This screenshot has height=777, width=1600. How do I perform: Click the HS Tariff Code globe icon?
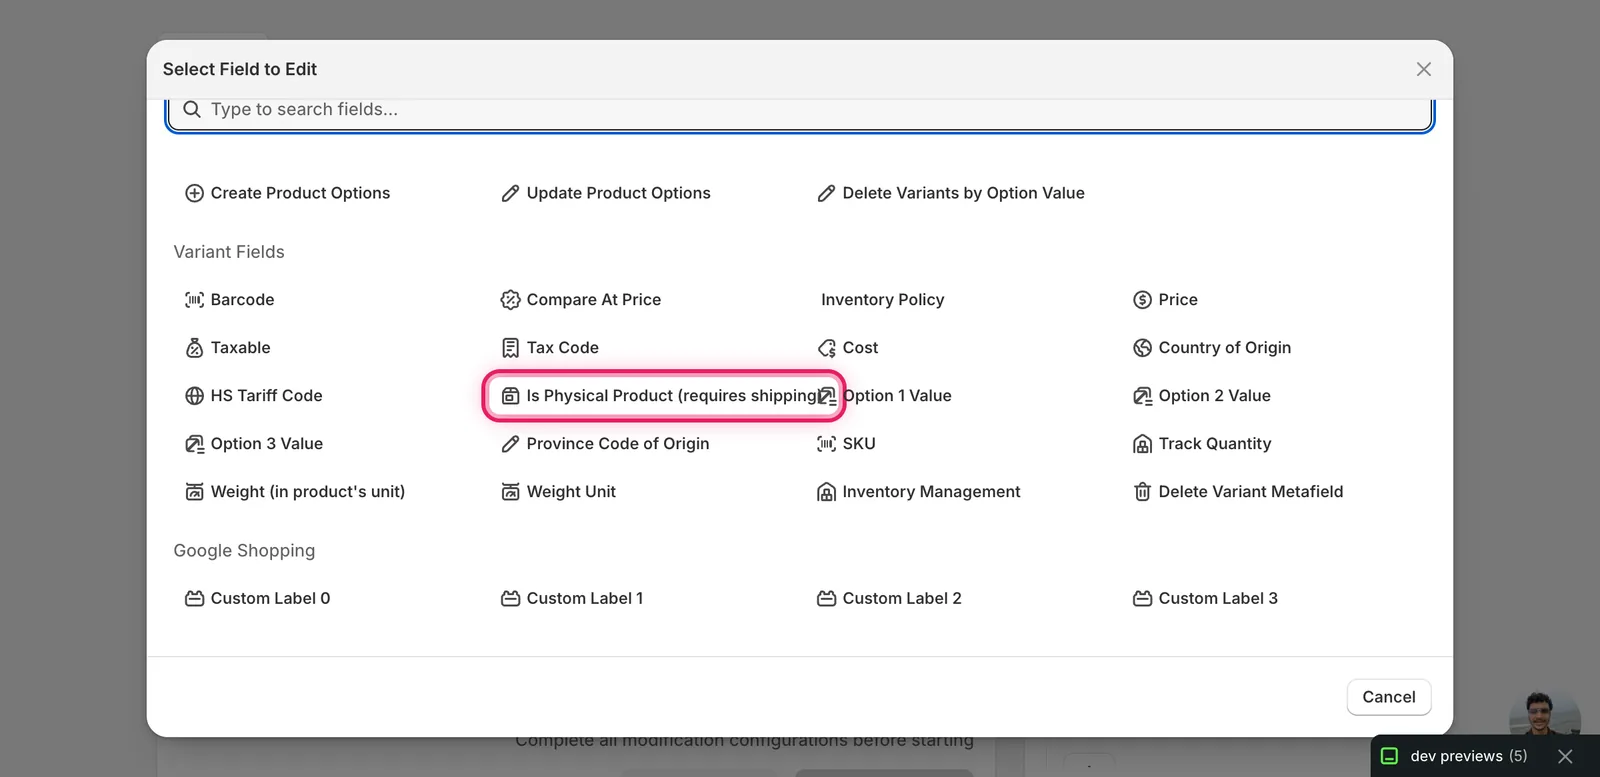pos(194,396)
